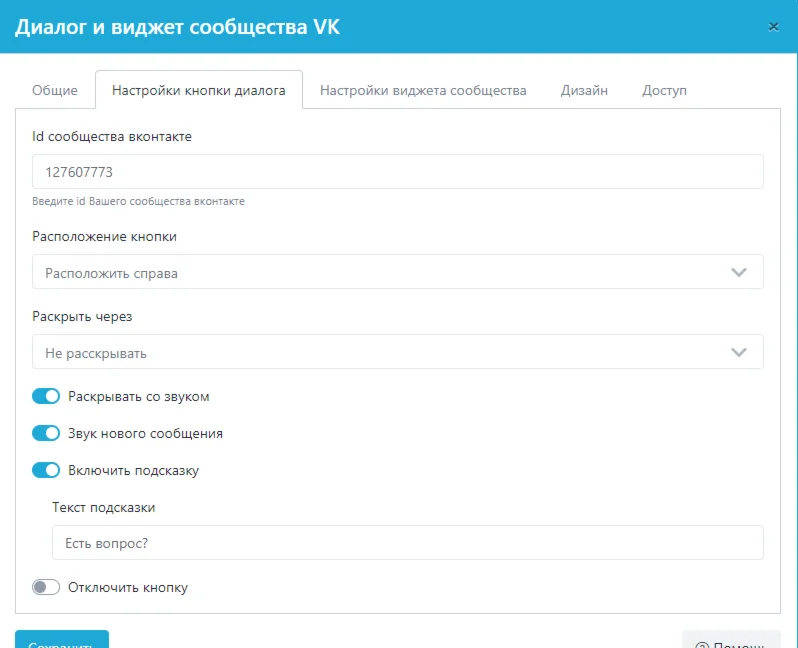Image resolution: width=798 pixels, height=648 pixels.
Task: Open the Доступ tab
Action: click(664, 90)
